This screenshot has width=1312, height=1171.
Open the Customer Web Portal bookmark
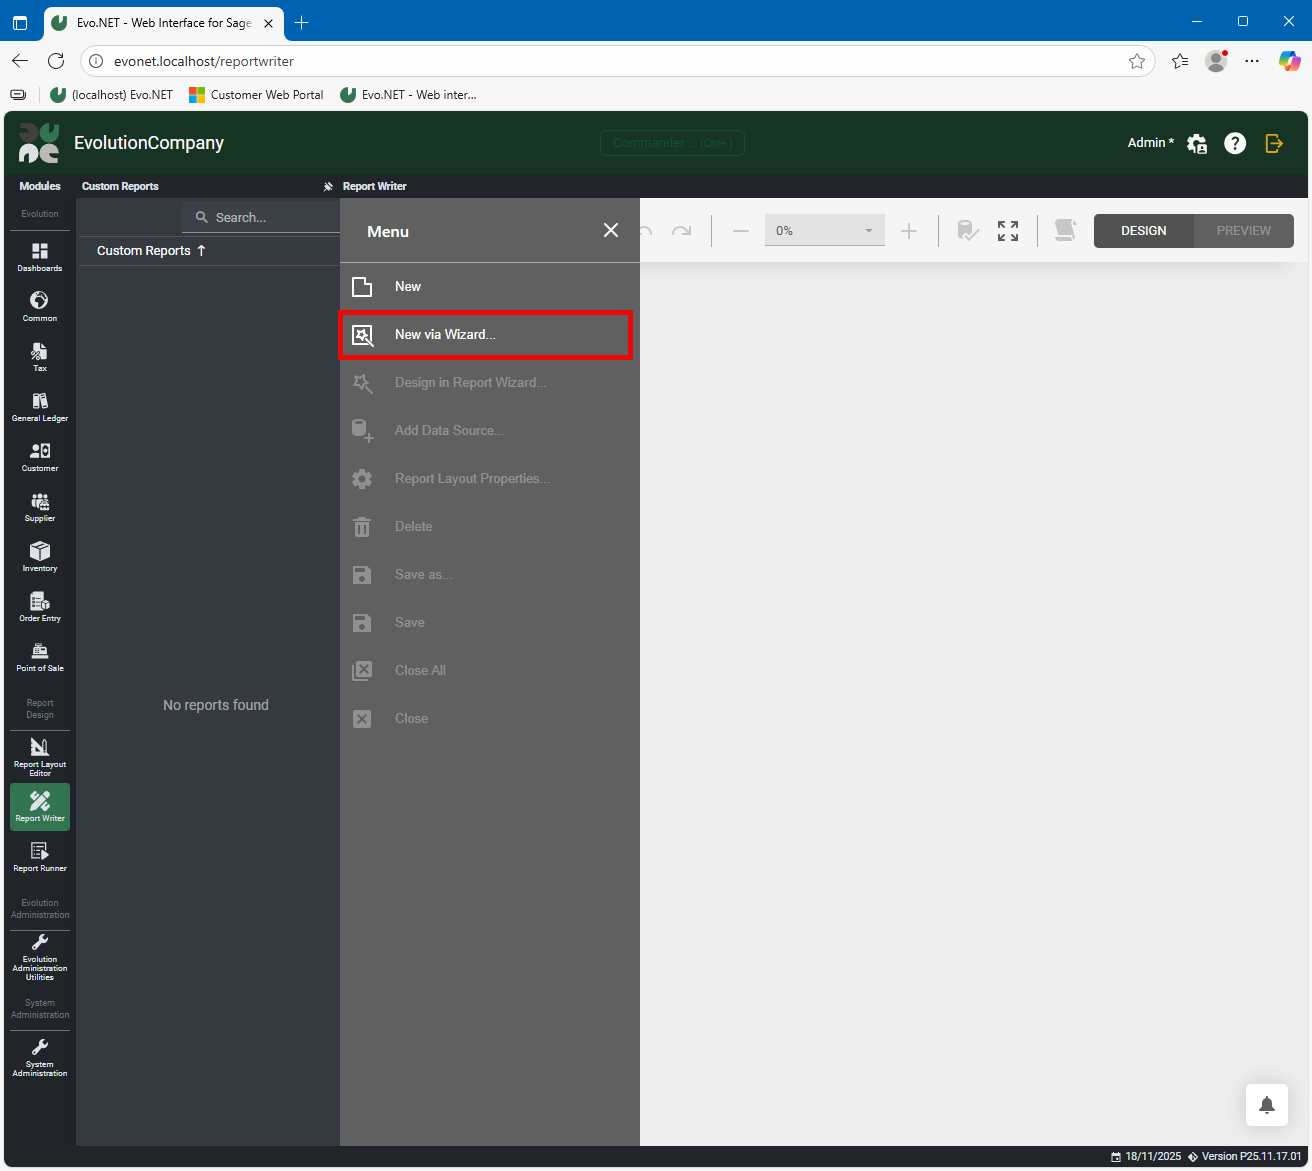click(x=257, y=95)
